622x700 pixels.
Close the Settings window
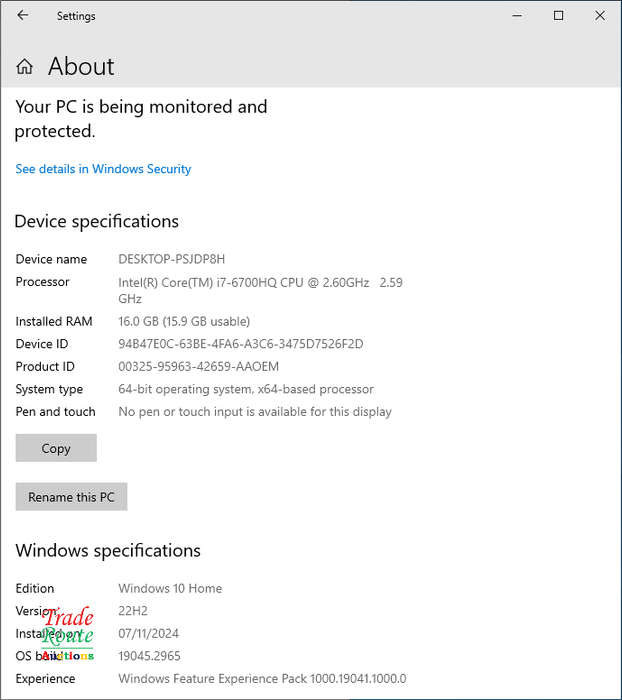pos(600,16)
